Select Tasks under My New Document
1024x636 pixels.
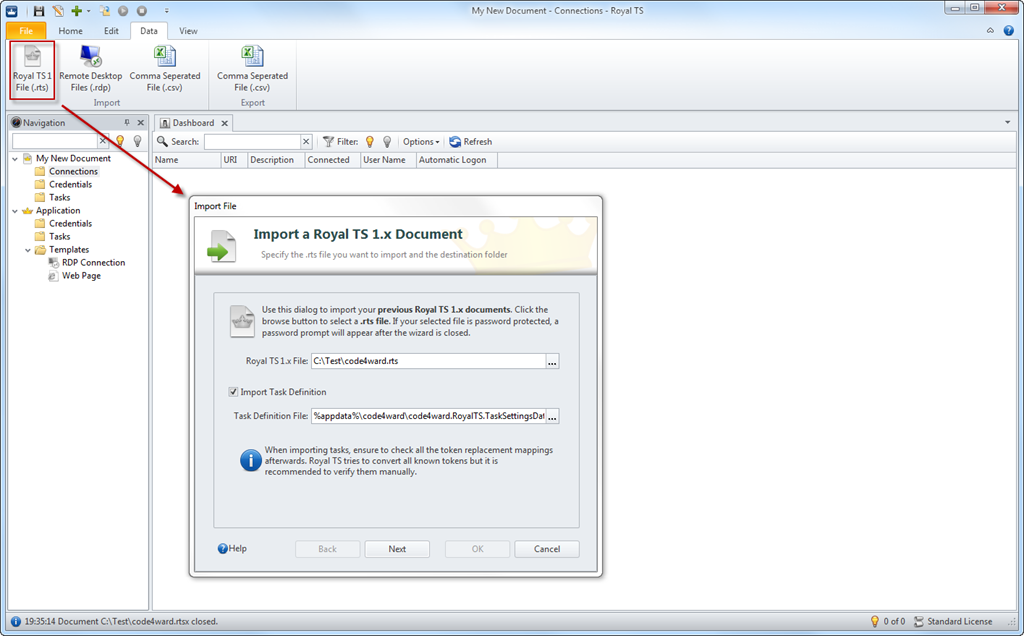tap(59, 197)
